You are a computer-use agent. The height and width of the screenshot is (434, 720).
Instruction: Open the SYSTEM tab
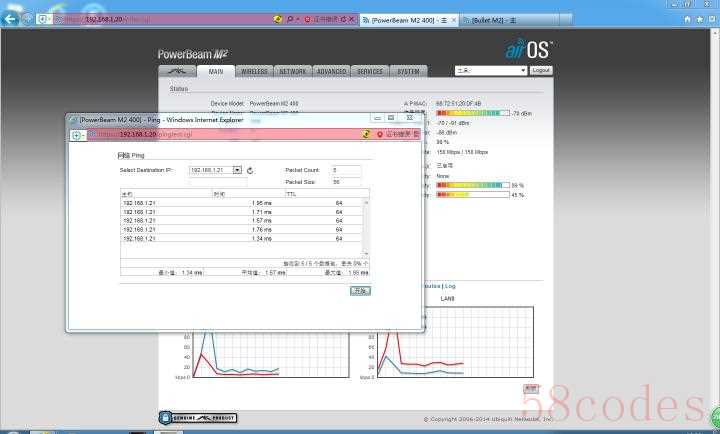[x=409, y=72]
